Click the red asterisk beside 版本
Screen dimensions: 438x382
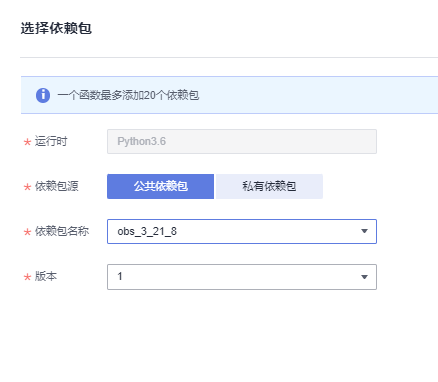(27, 277)
